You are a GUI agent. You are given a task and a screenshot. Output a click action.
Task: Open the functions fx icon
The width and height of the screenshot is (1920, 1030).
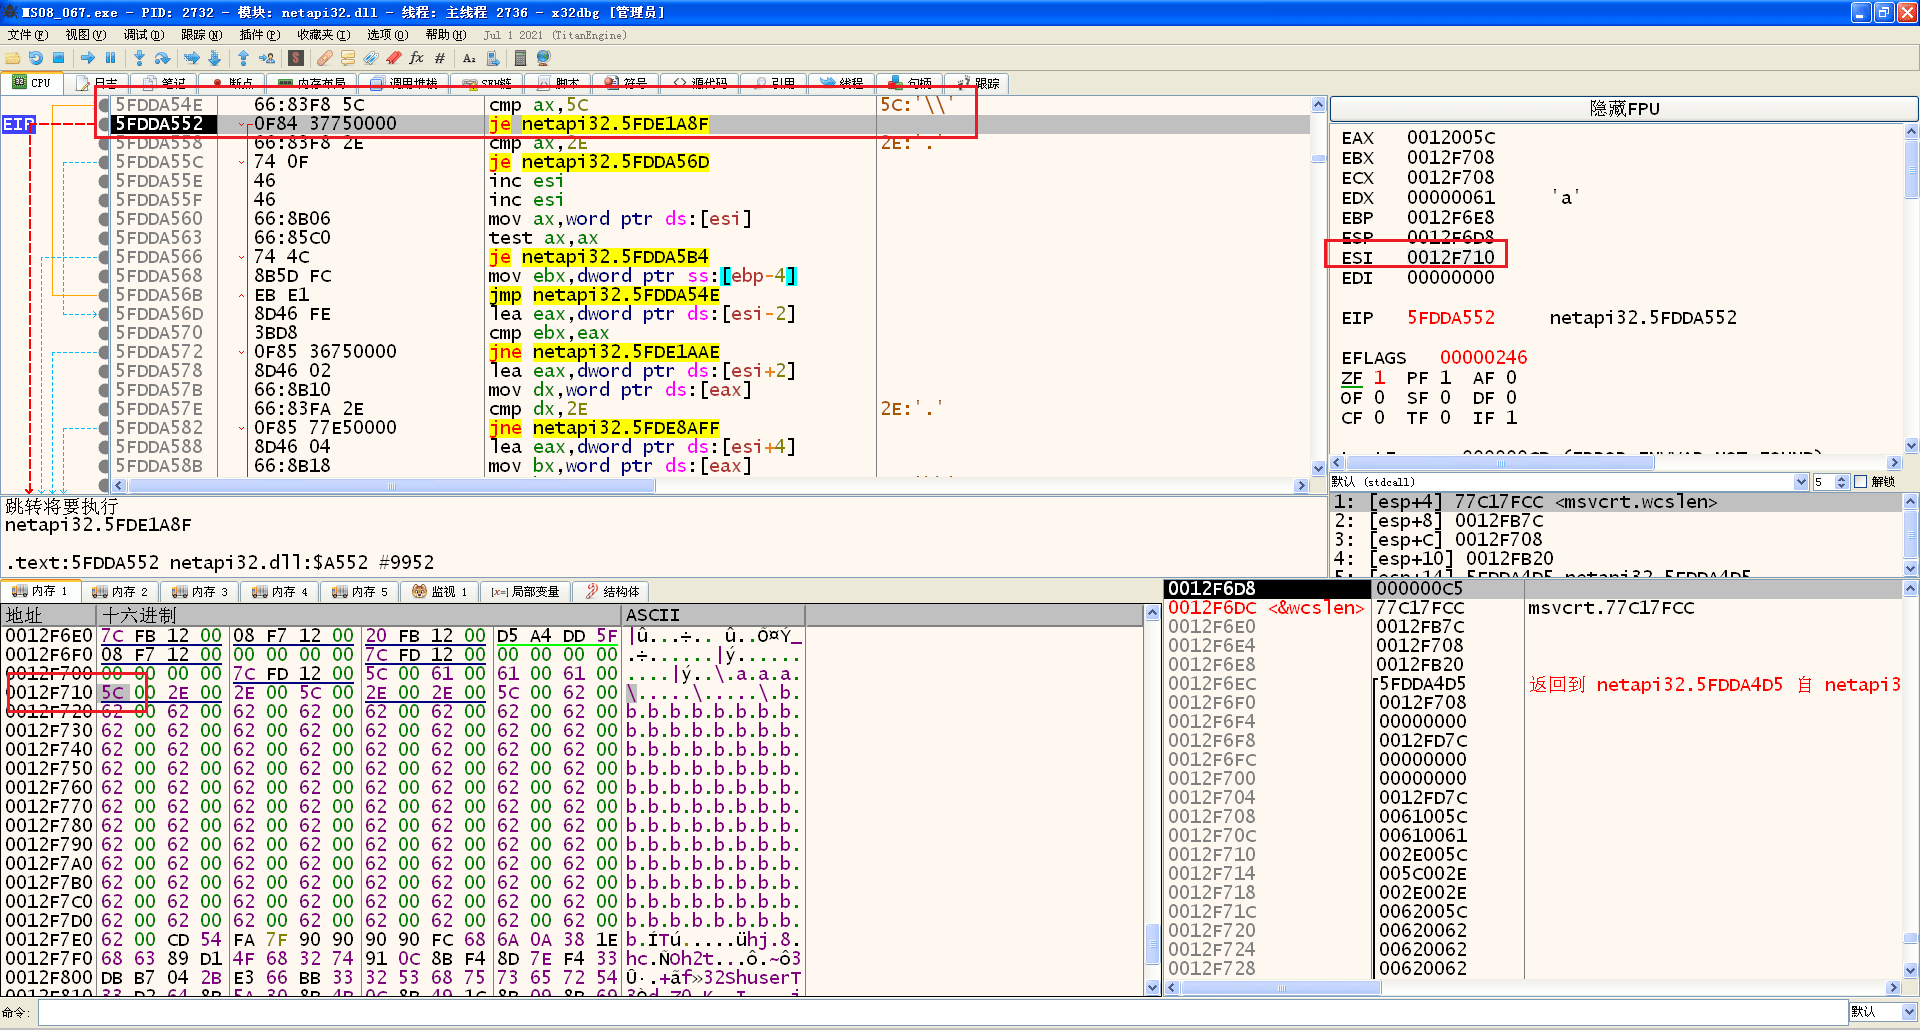point(417,58)
